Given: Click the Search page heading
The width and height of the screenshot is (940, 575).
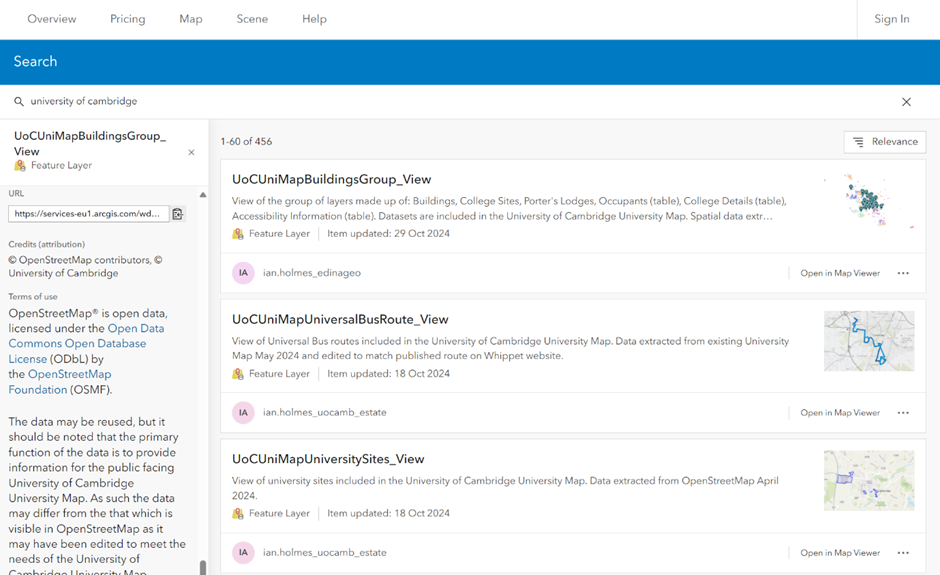Looking at the screenshot, I should (x=35, y=62).
